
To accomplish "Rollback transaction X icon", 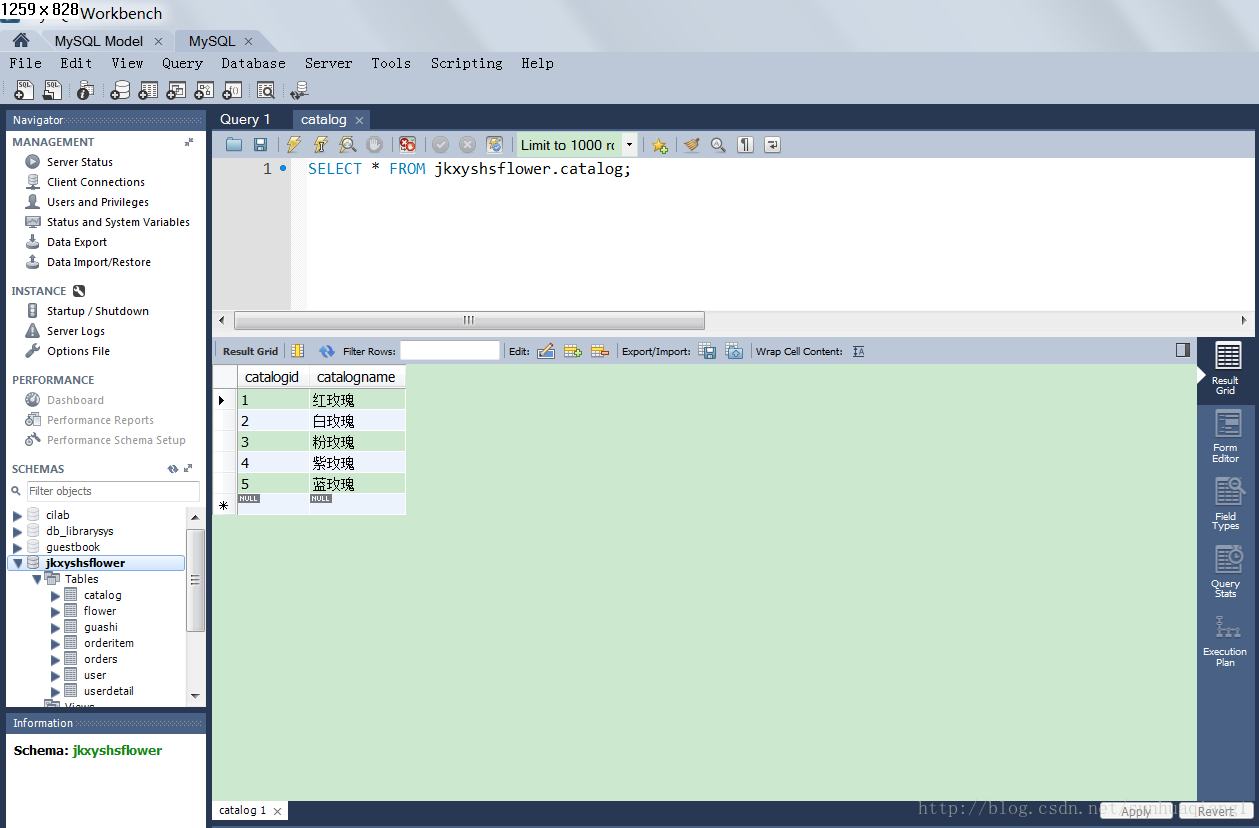I will [467, 145].
